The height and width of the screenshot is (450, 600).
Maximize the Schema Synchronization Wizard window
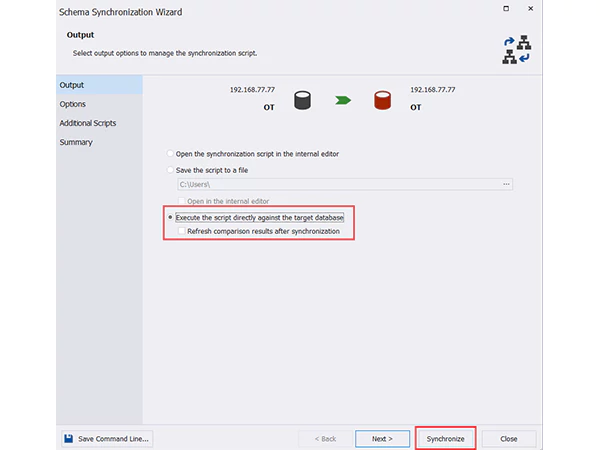[x=506, y=8]
